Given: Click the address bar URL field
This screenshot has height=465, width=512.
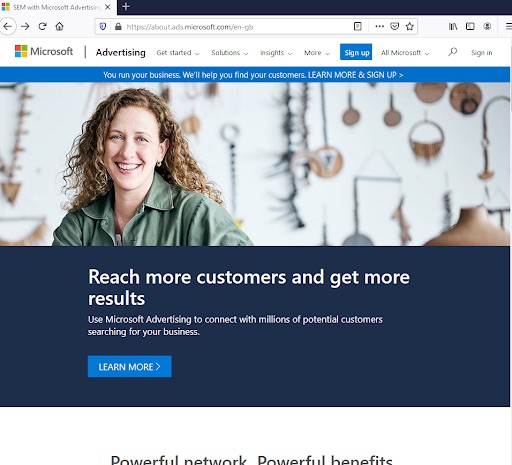Looking at the screenshot, I should [233, 27].
